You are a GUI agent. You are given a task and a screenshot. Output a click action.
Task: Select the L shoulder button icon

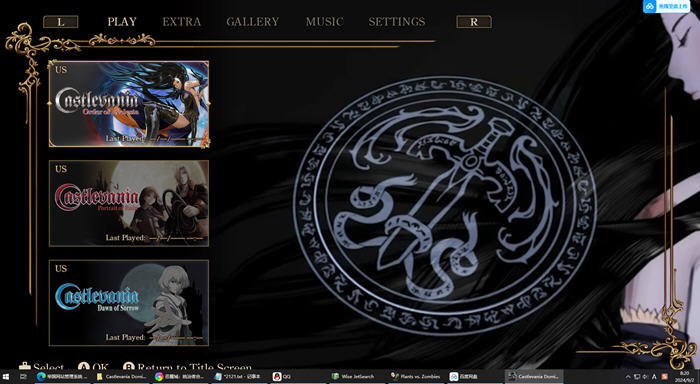pyautogui.click(x=61, y=22)
